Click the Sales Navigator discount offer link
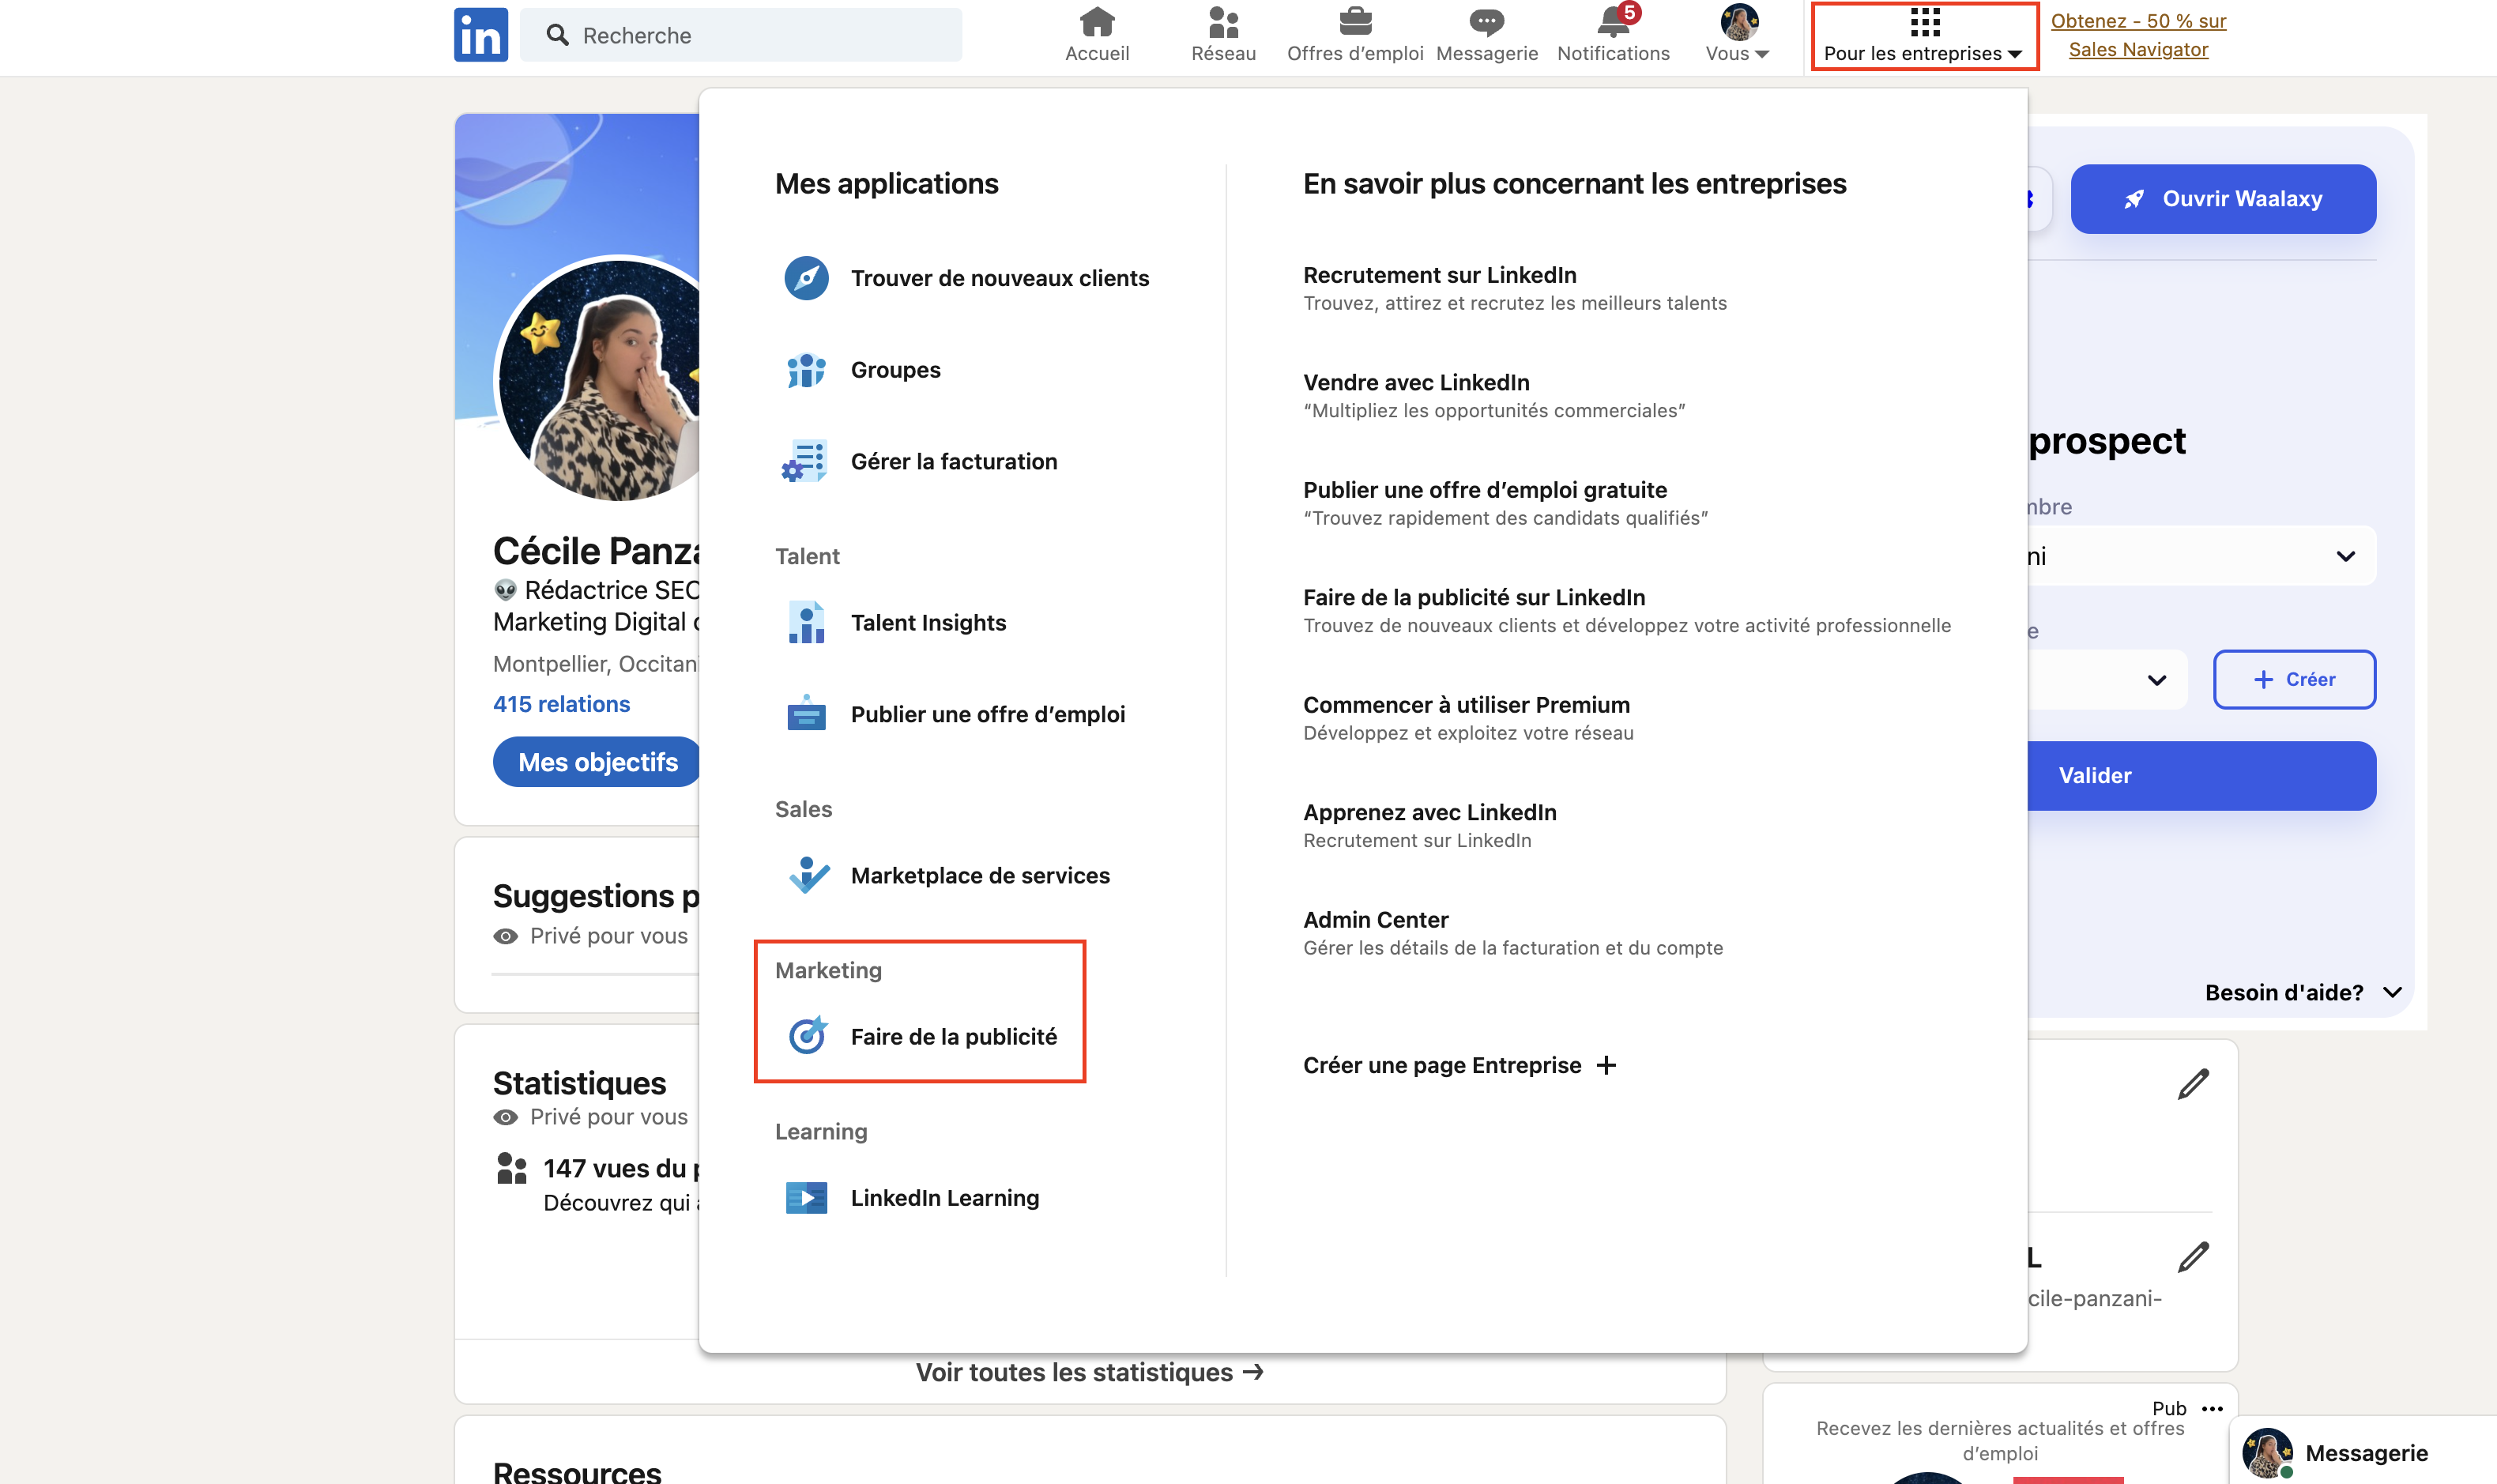The width and height of the screenshot is (2497, 1484). 2138,35
